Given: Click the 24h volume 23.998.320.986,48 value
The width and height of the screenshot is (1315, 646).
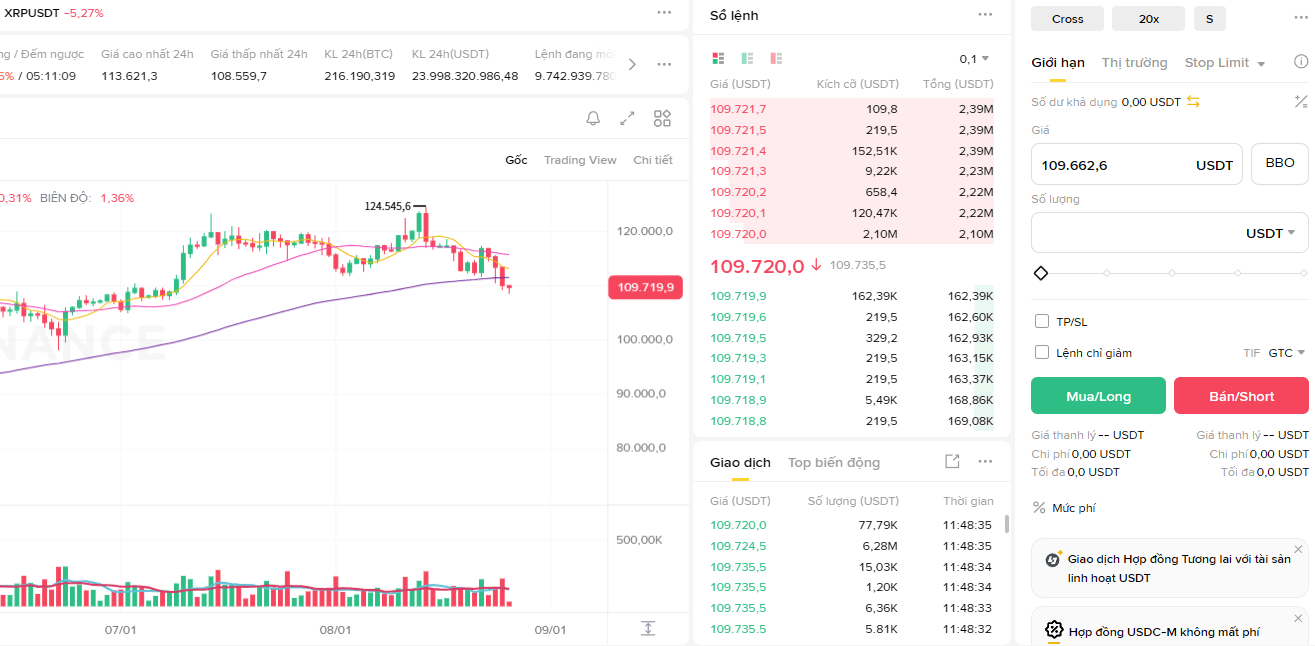Looking at the screenshot, I should 465,76.
